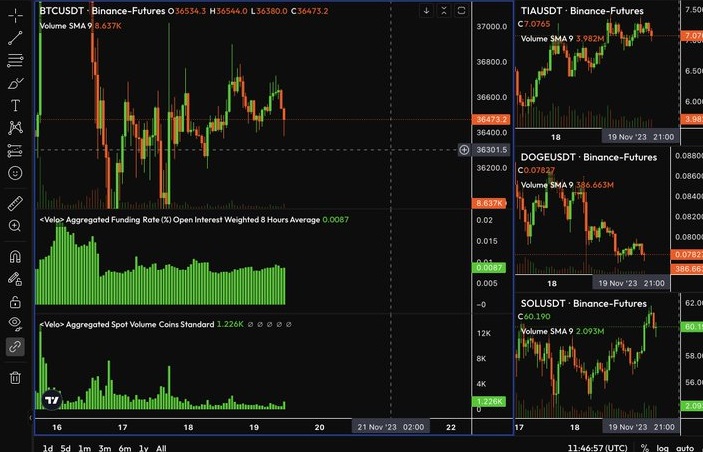Click 19 Nov '23 21:00 label on SOLUSDT chart
Viewport: 703px width, 452px height.
[x=641, y=427]
